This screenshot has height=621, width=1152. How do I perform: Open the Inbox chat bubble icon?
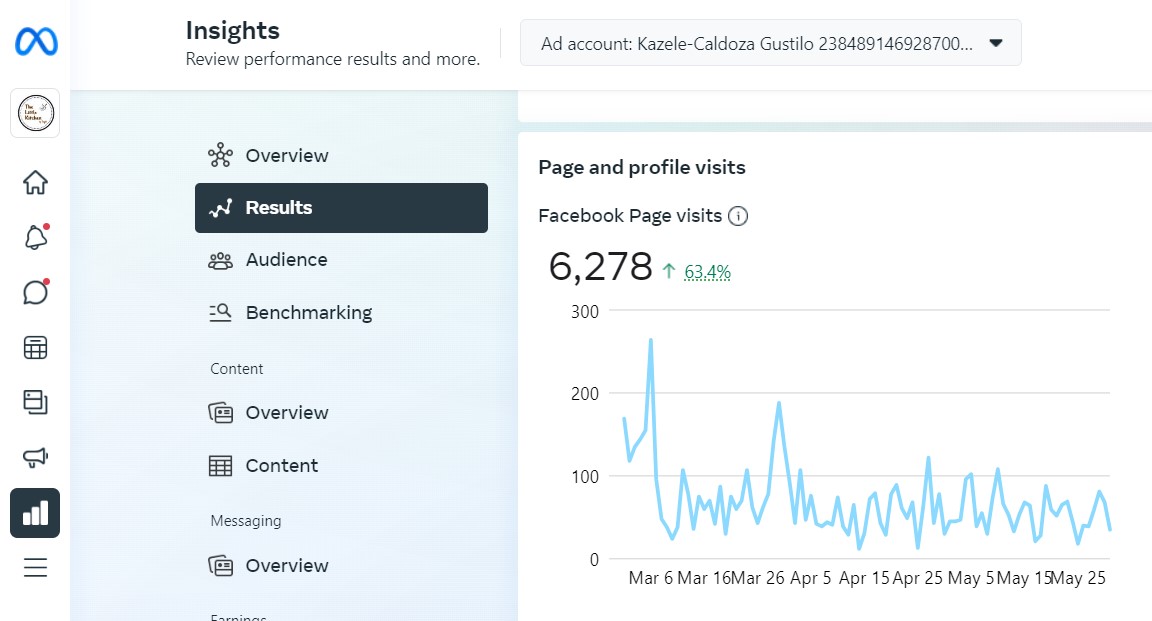(x=35, y=293)
